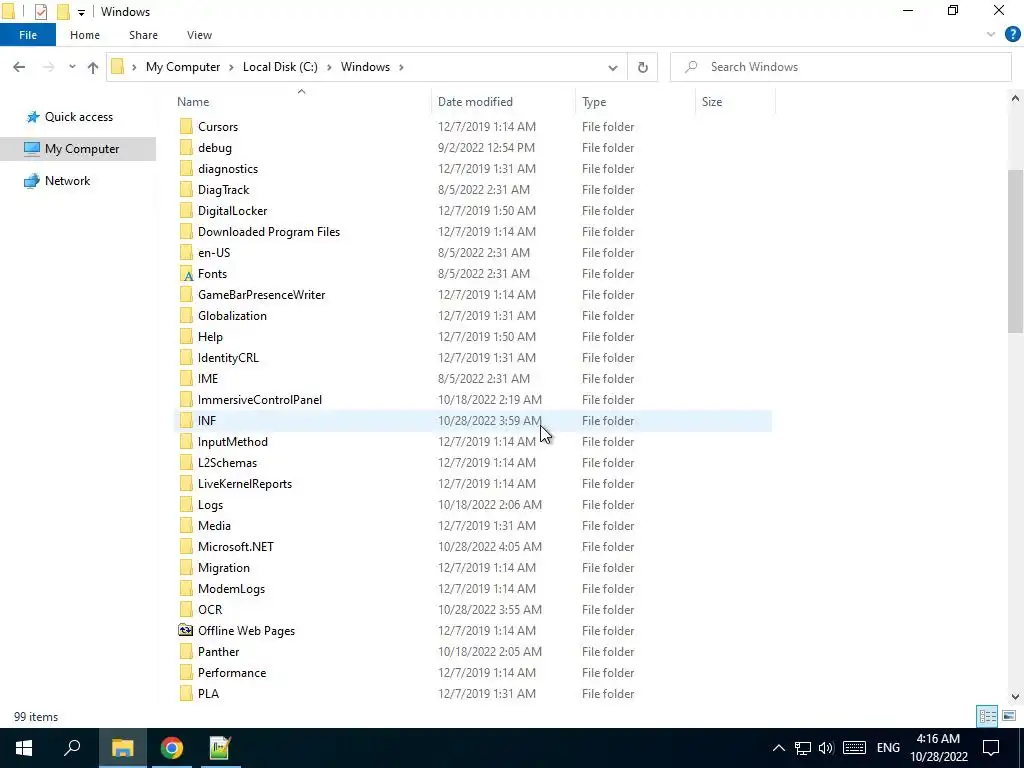
Task: Select the DigitalLocker folder name
Action: tap(232, 211)
